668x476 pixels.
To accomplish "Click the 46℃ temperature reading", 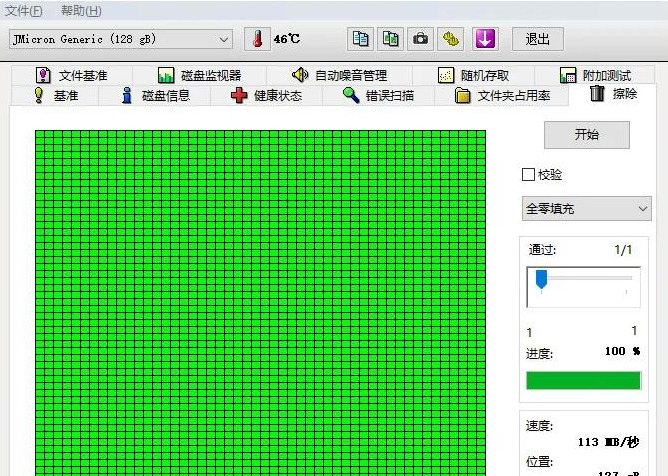I will click(x=287, y=39).
